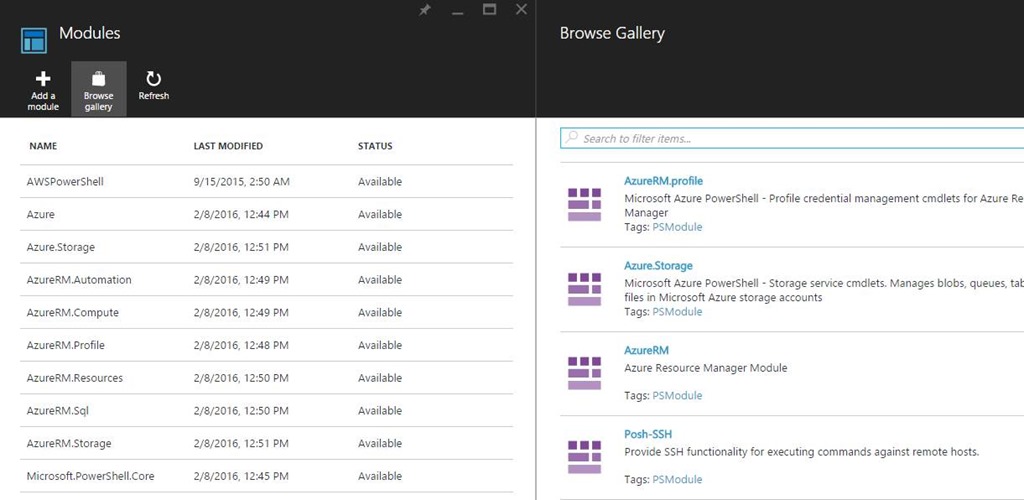
Task: Select the AWSPowerShell module row
Action: 266,181
